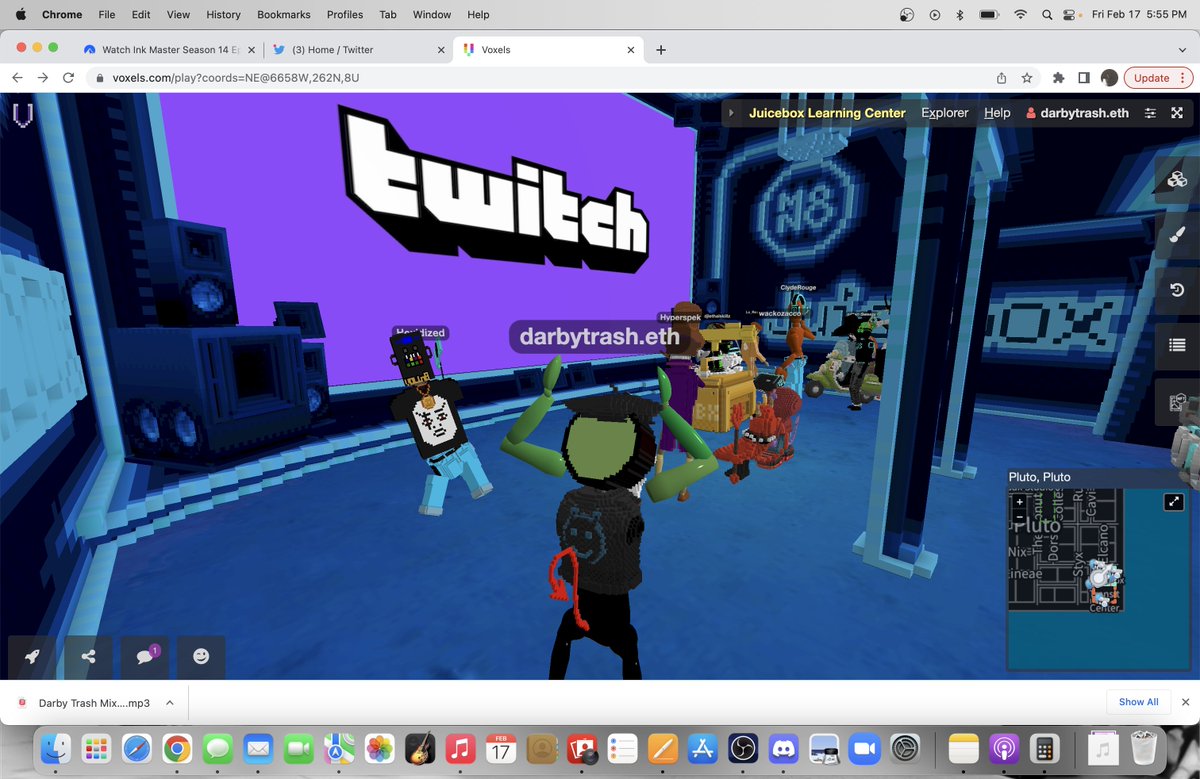
Task: Open the Window menu in the menu bar
Action: [432, 15]
